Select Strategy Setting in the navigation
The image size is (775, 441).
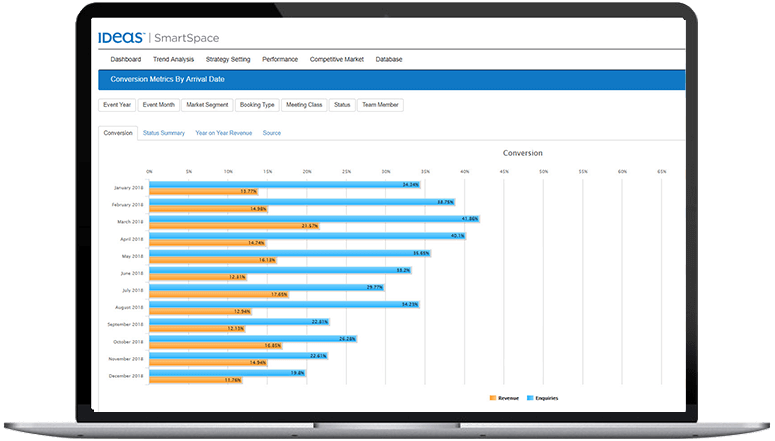coord(228,59)
